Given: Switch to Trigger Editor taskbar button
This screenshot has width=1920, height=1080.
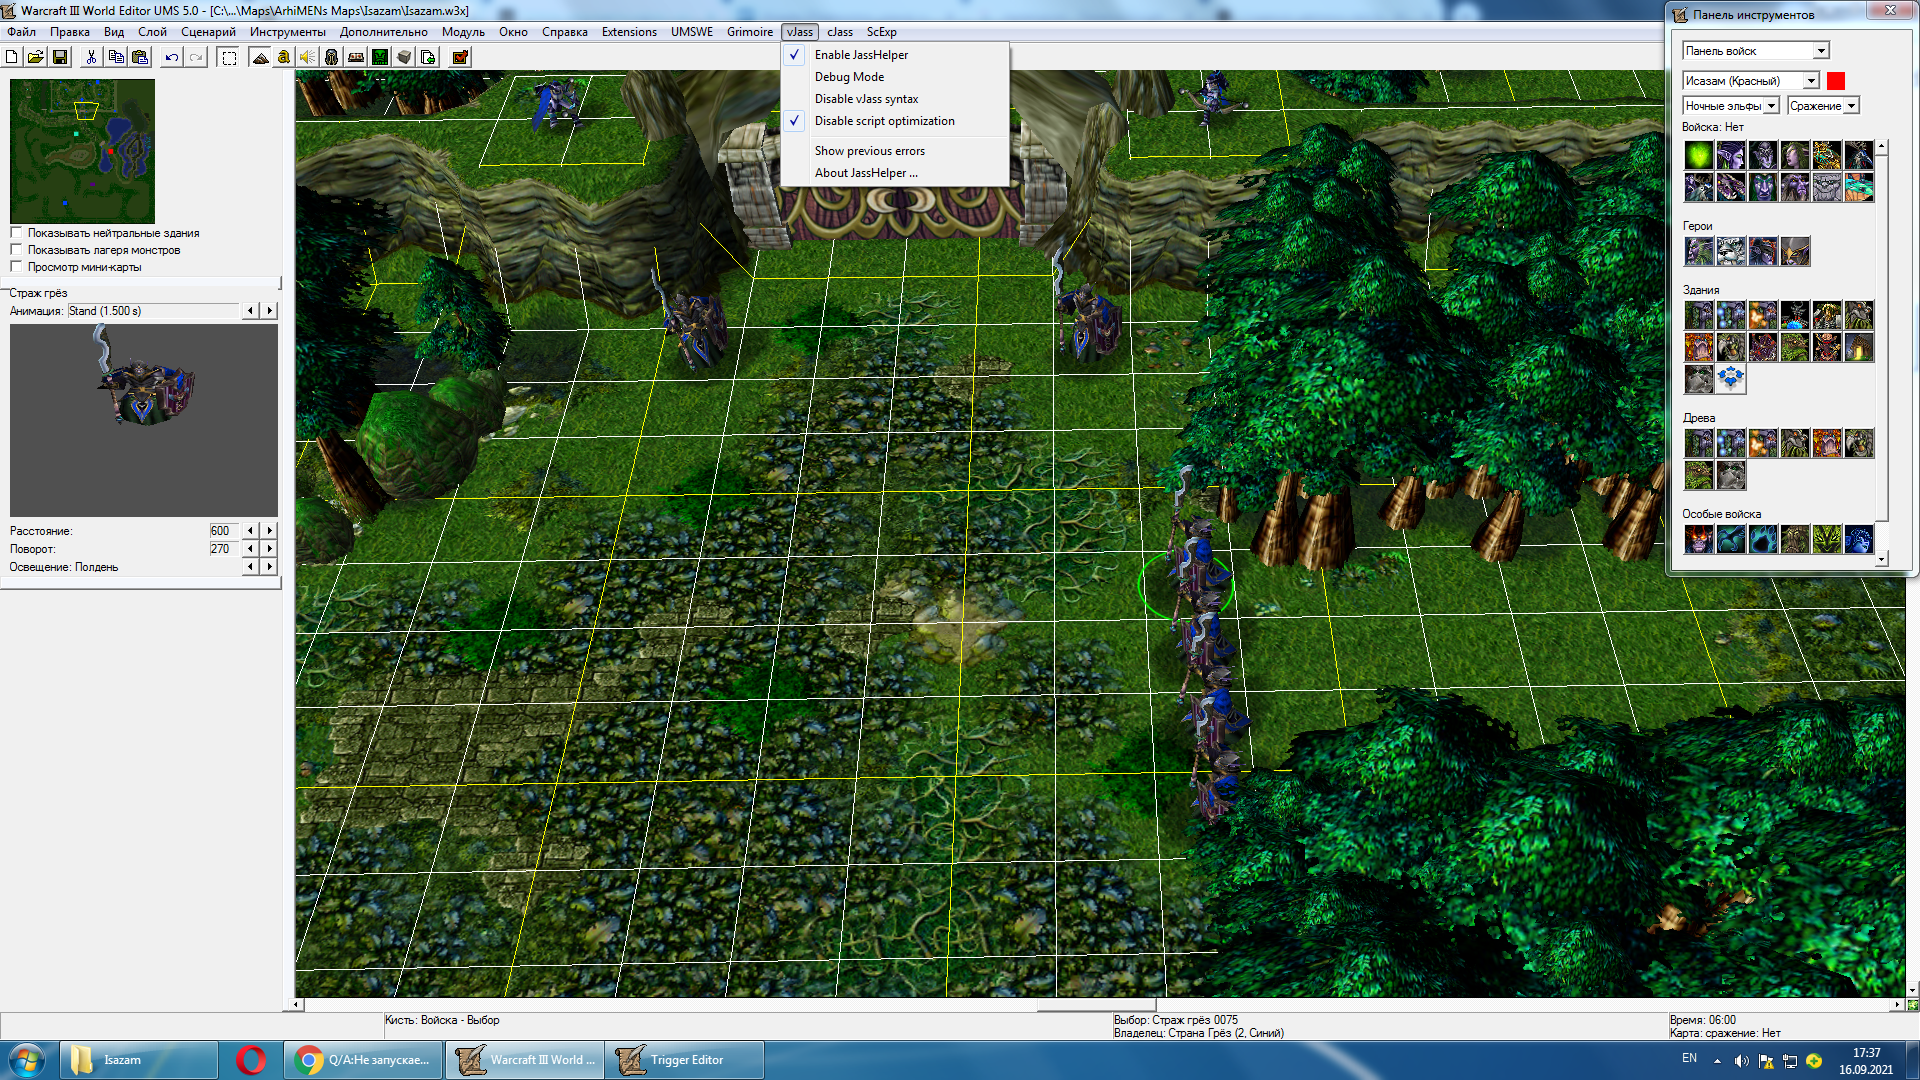Looking at the screenshot, I should tap(685, 1060).
